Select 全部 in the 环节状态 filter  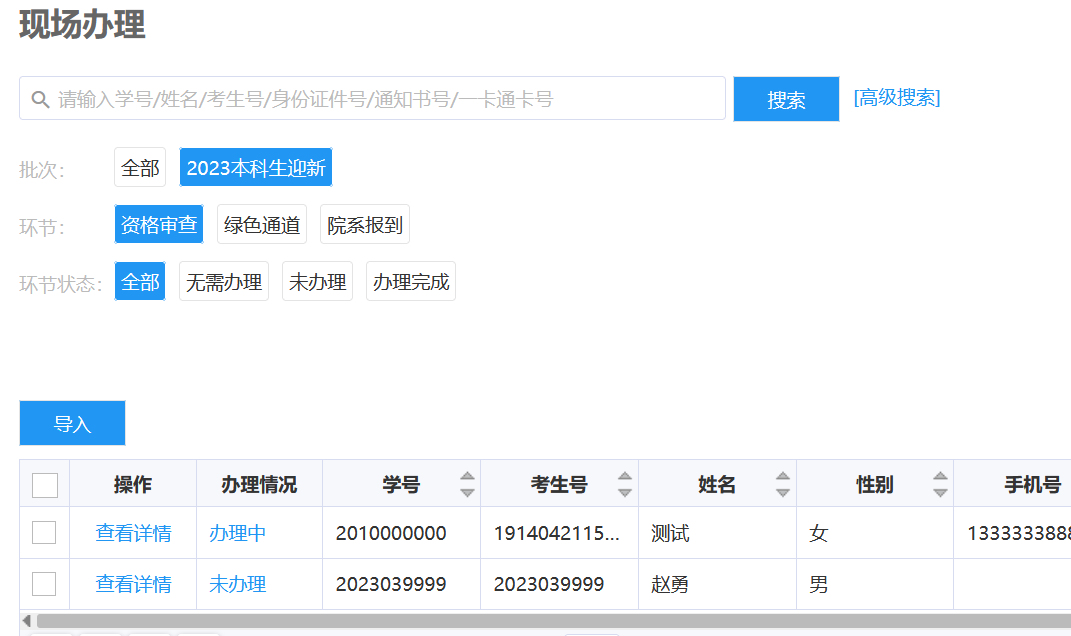140,281
